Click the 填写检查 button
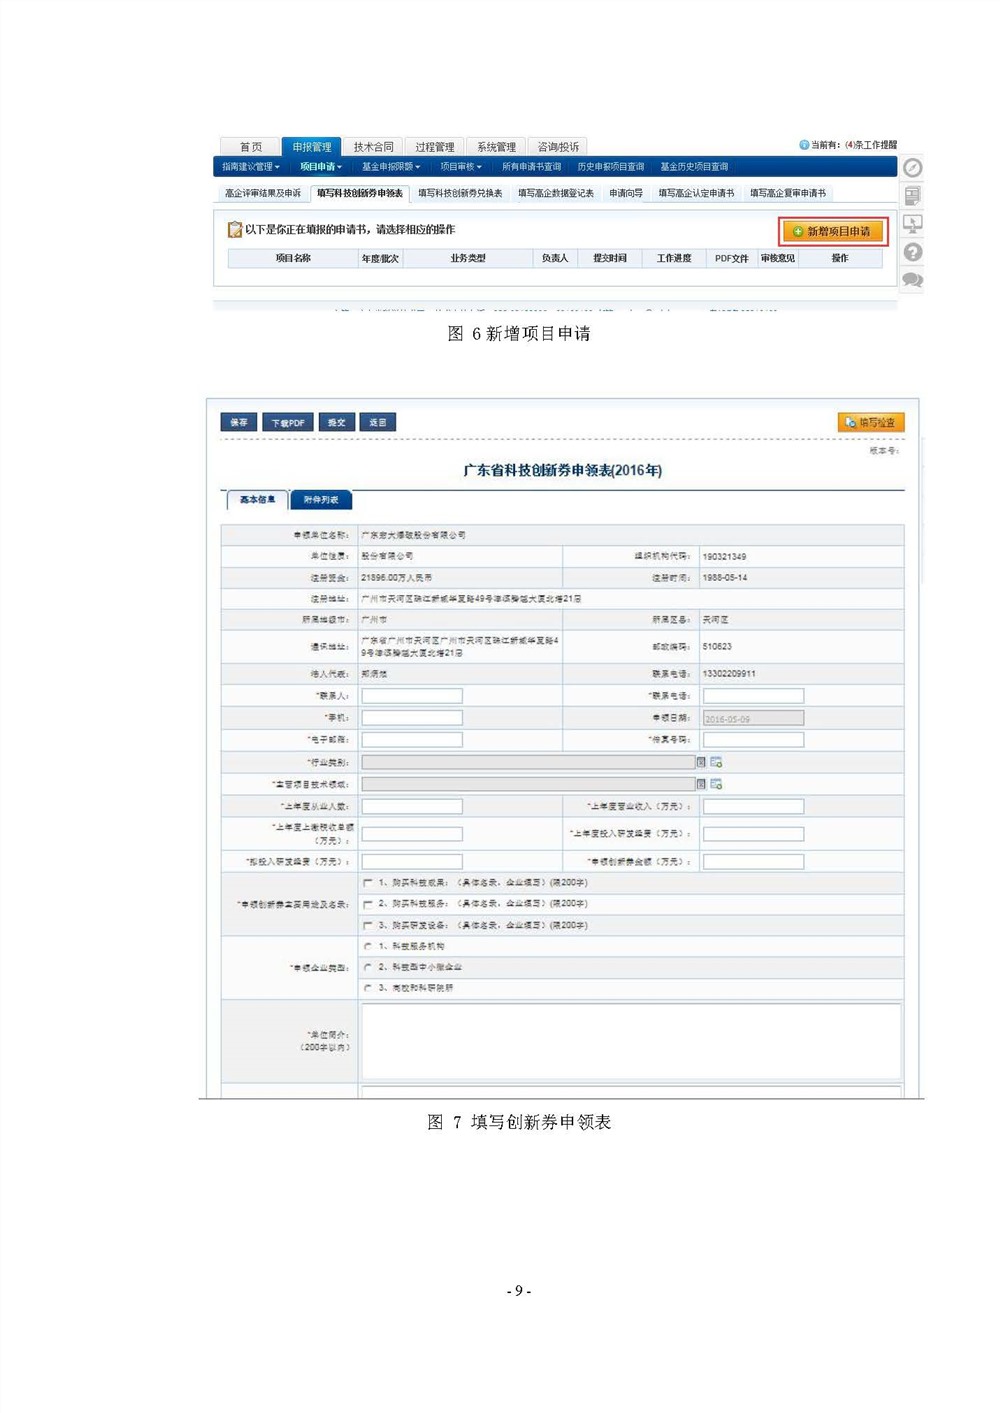The height and width of the screenshot is (1413, 1000). [871, 423]
